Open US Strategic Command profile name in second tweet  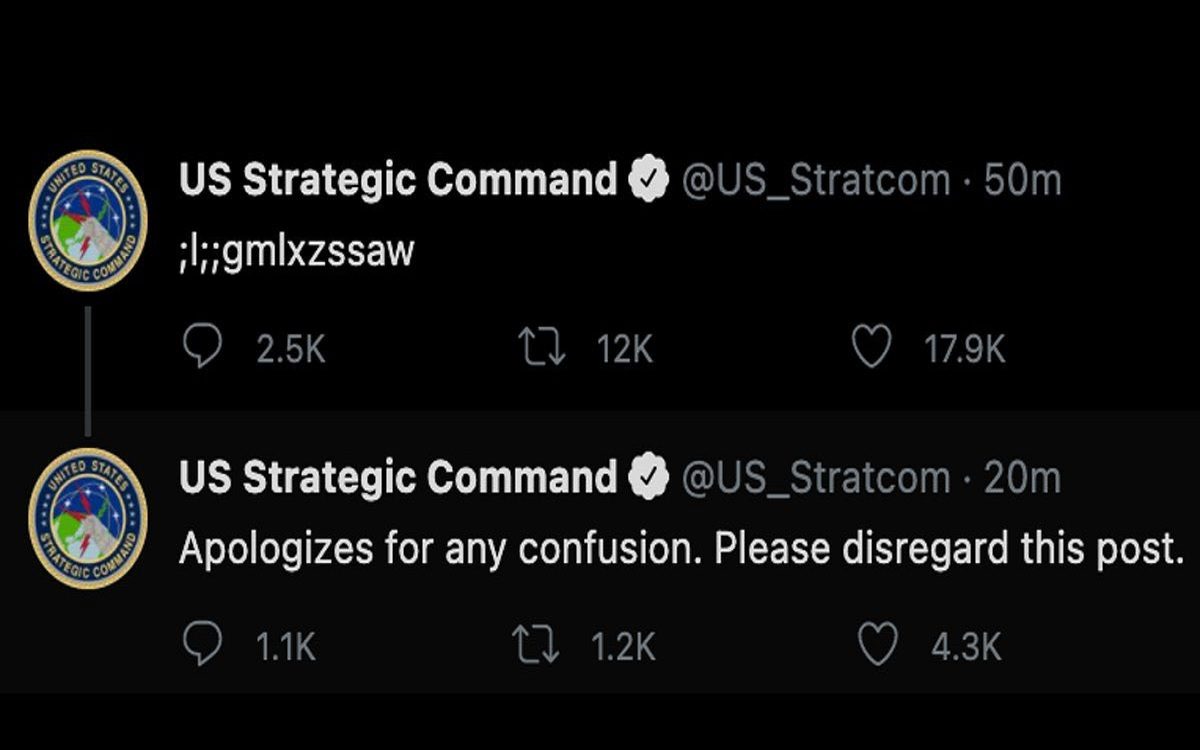[x=398, y=478]
